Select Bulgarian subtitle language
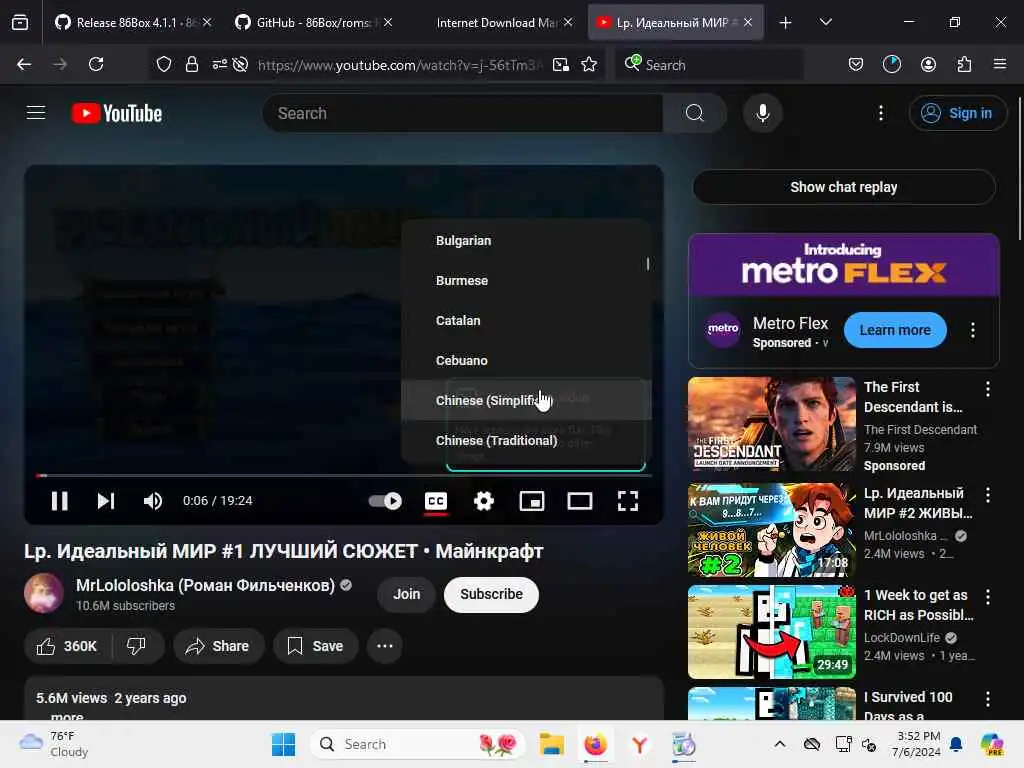This screenshot has height=768, width=1024. [x=526, y=240]
